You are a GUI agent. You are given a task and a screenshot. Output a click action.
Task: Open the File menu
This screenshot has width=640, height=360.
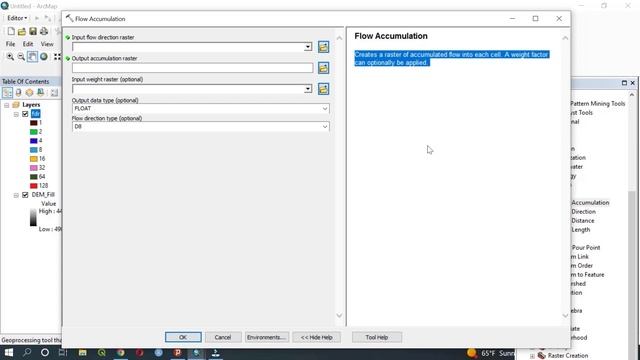coord(10,44)
